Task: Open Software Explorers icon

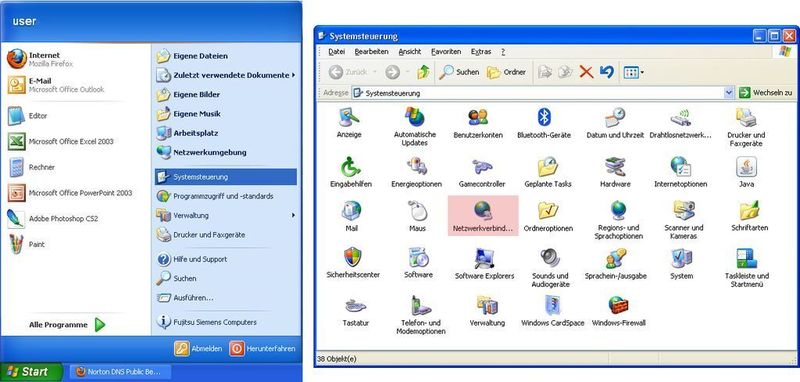Action: (484, 263)
